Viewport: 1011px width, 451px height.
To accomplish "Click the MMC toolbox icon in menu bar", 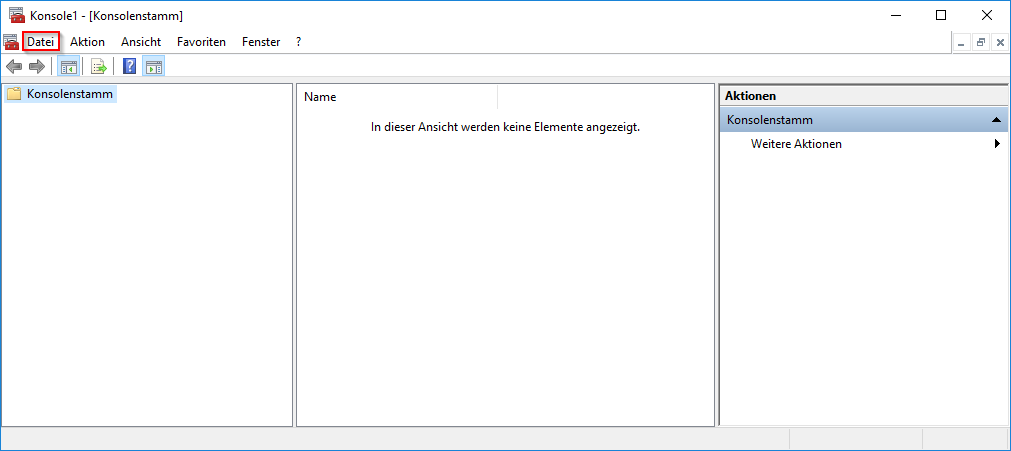I will coord(11,42).
